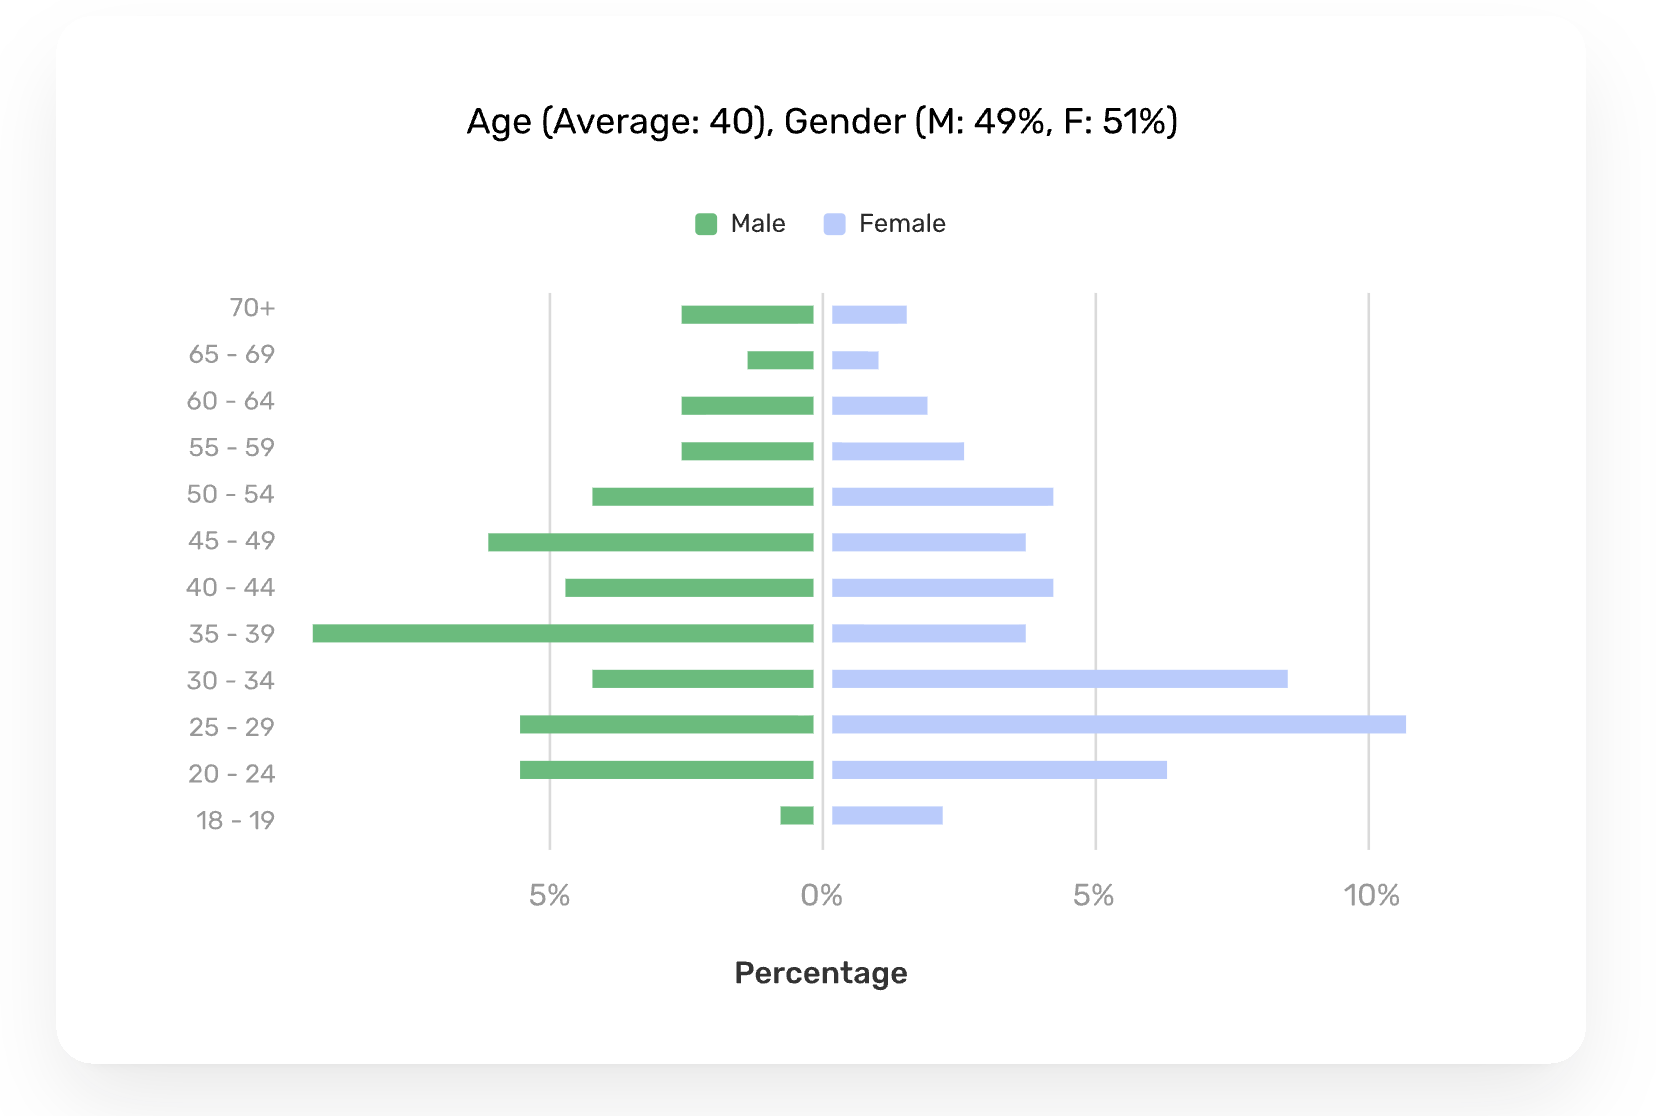Image resolution: width=1656 pixels, height=1116 pixels.
Task: Toggle the Male series legend label
Action: click(758, 224)
